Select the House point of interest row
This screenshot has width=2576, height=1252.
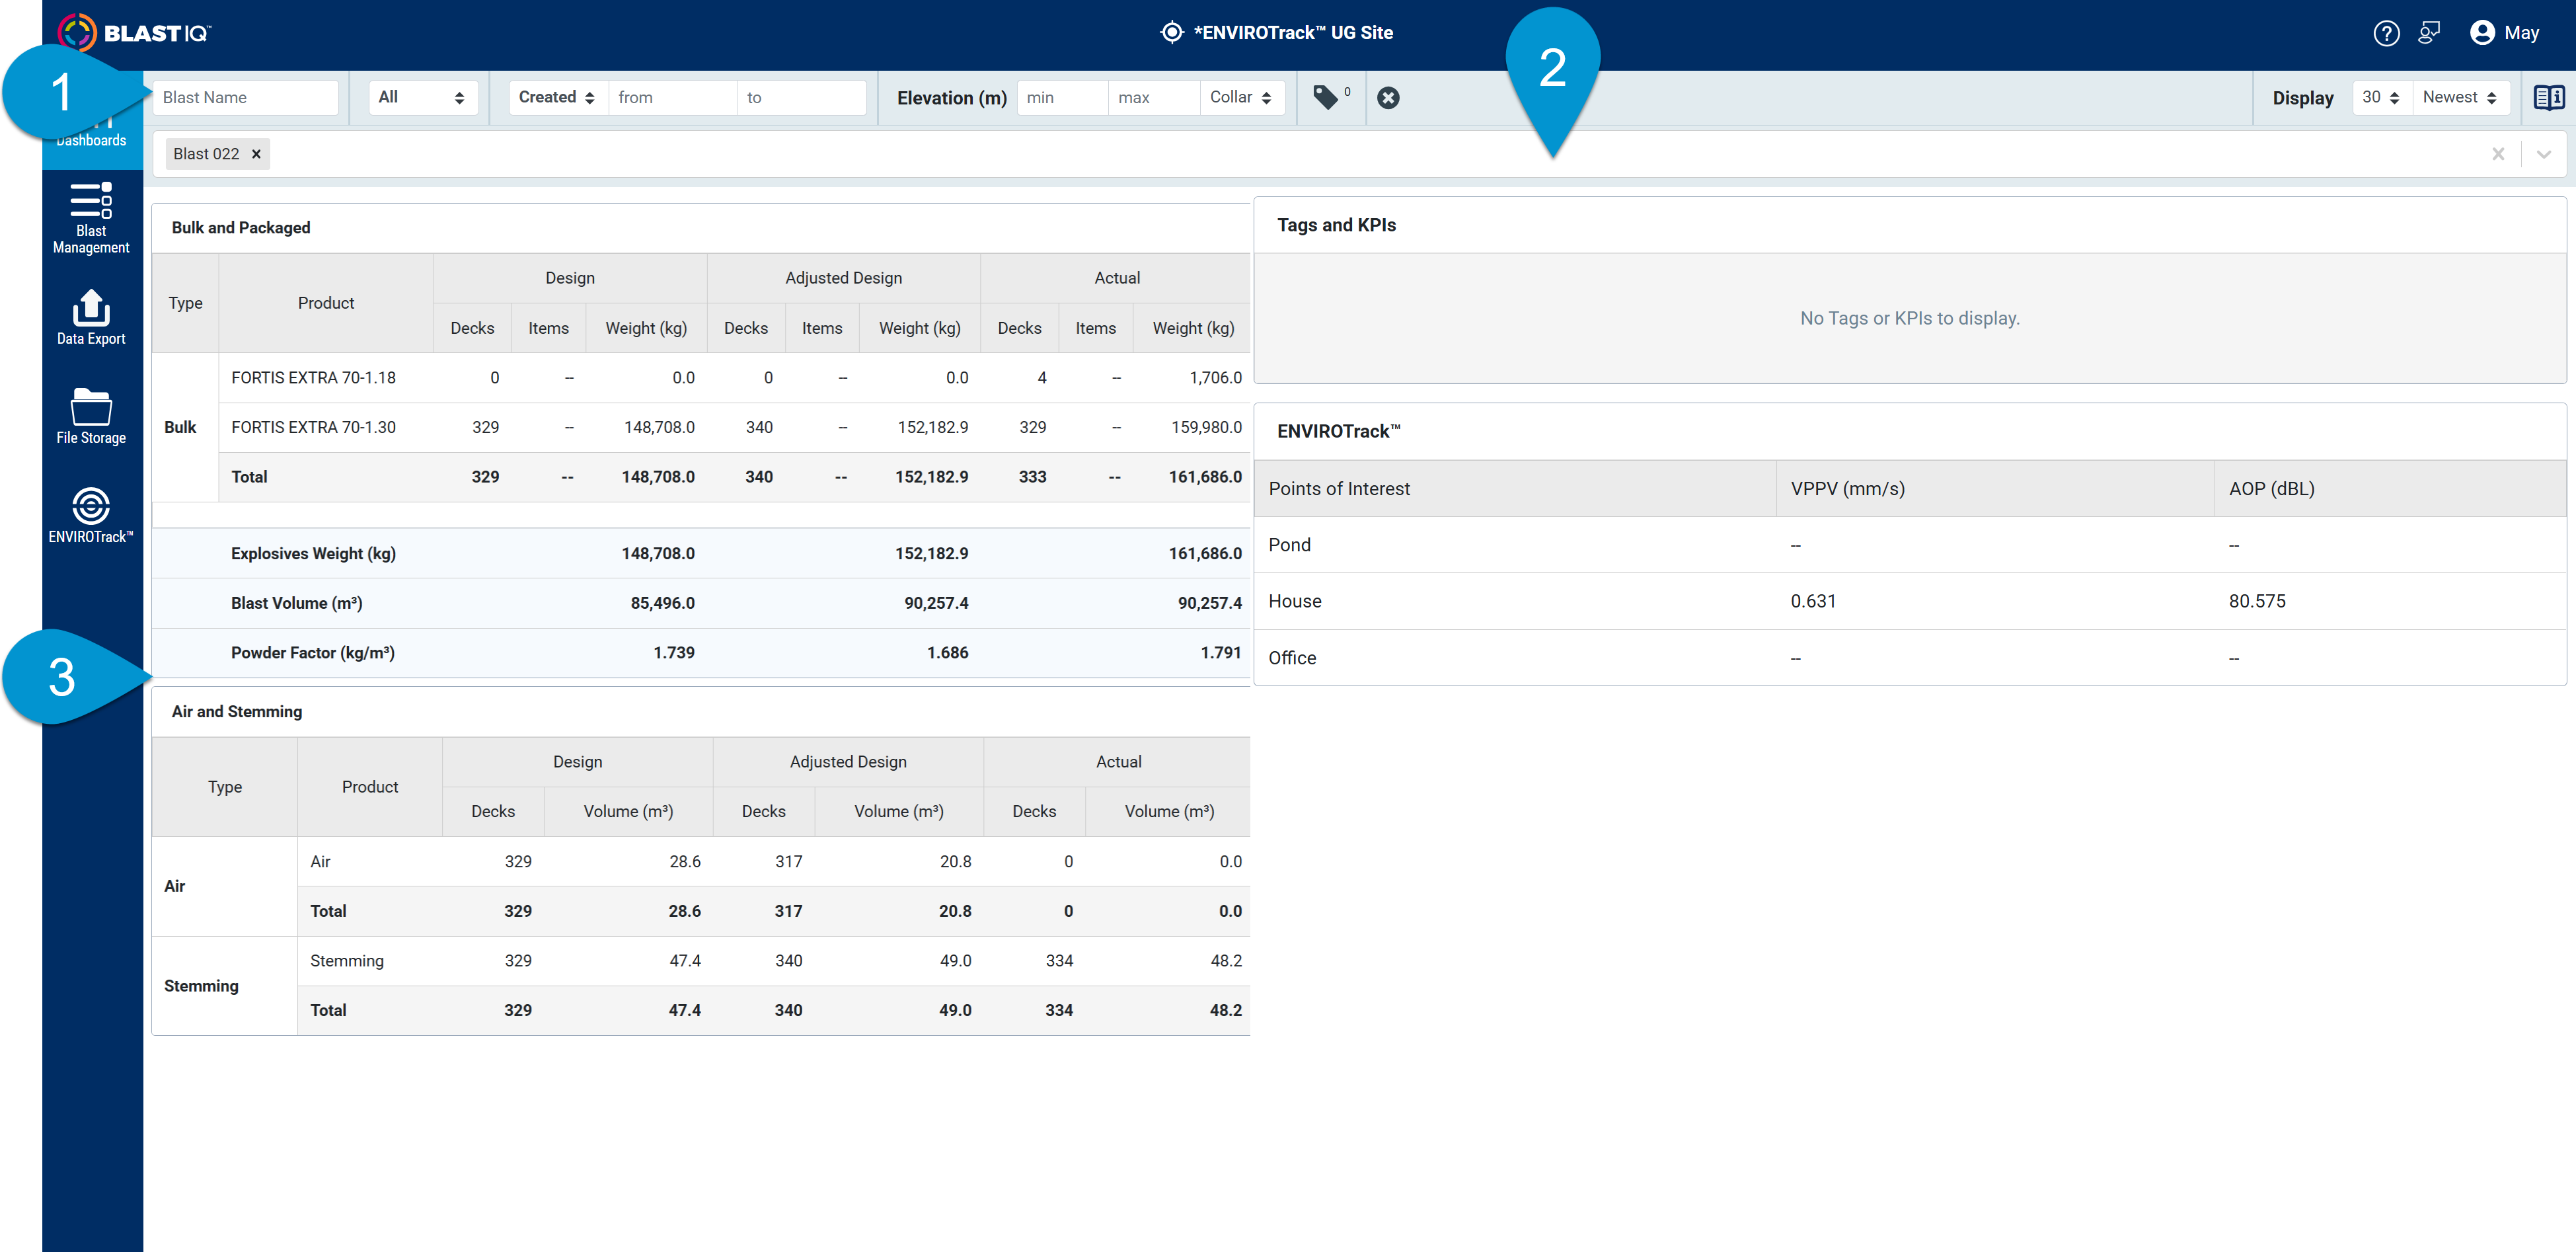coord(1910,601)
